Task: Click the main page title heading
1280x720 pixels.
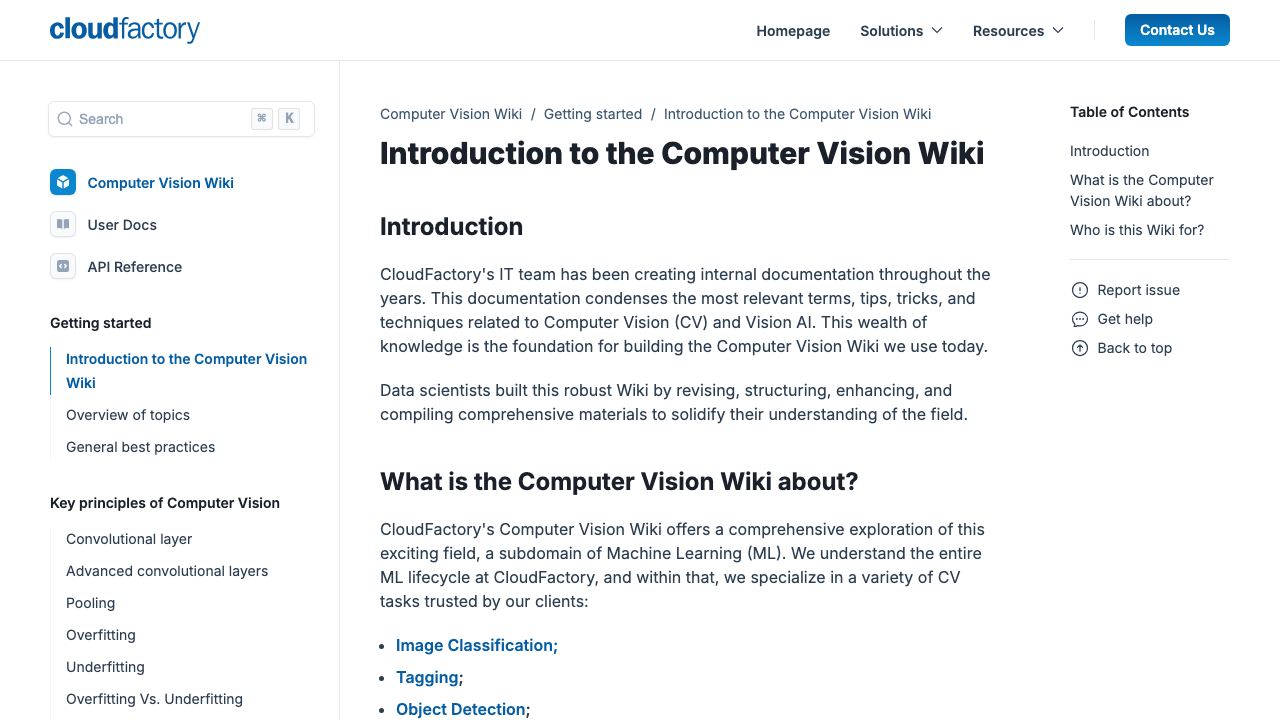Action: [682, 153]
